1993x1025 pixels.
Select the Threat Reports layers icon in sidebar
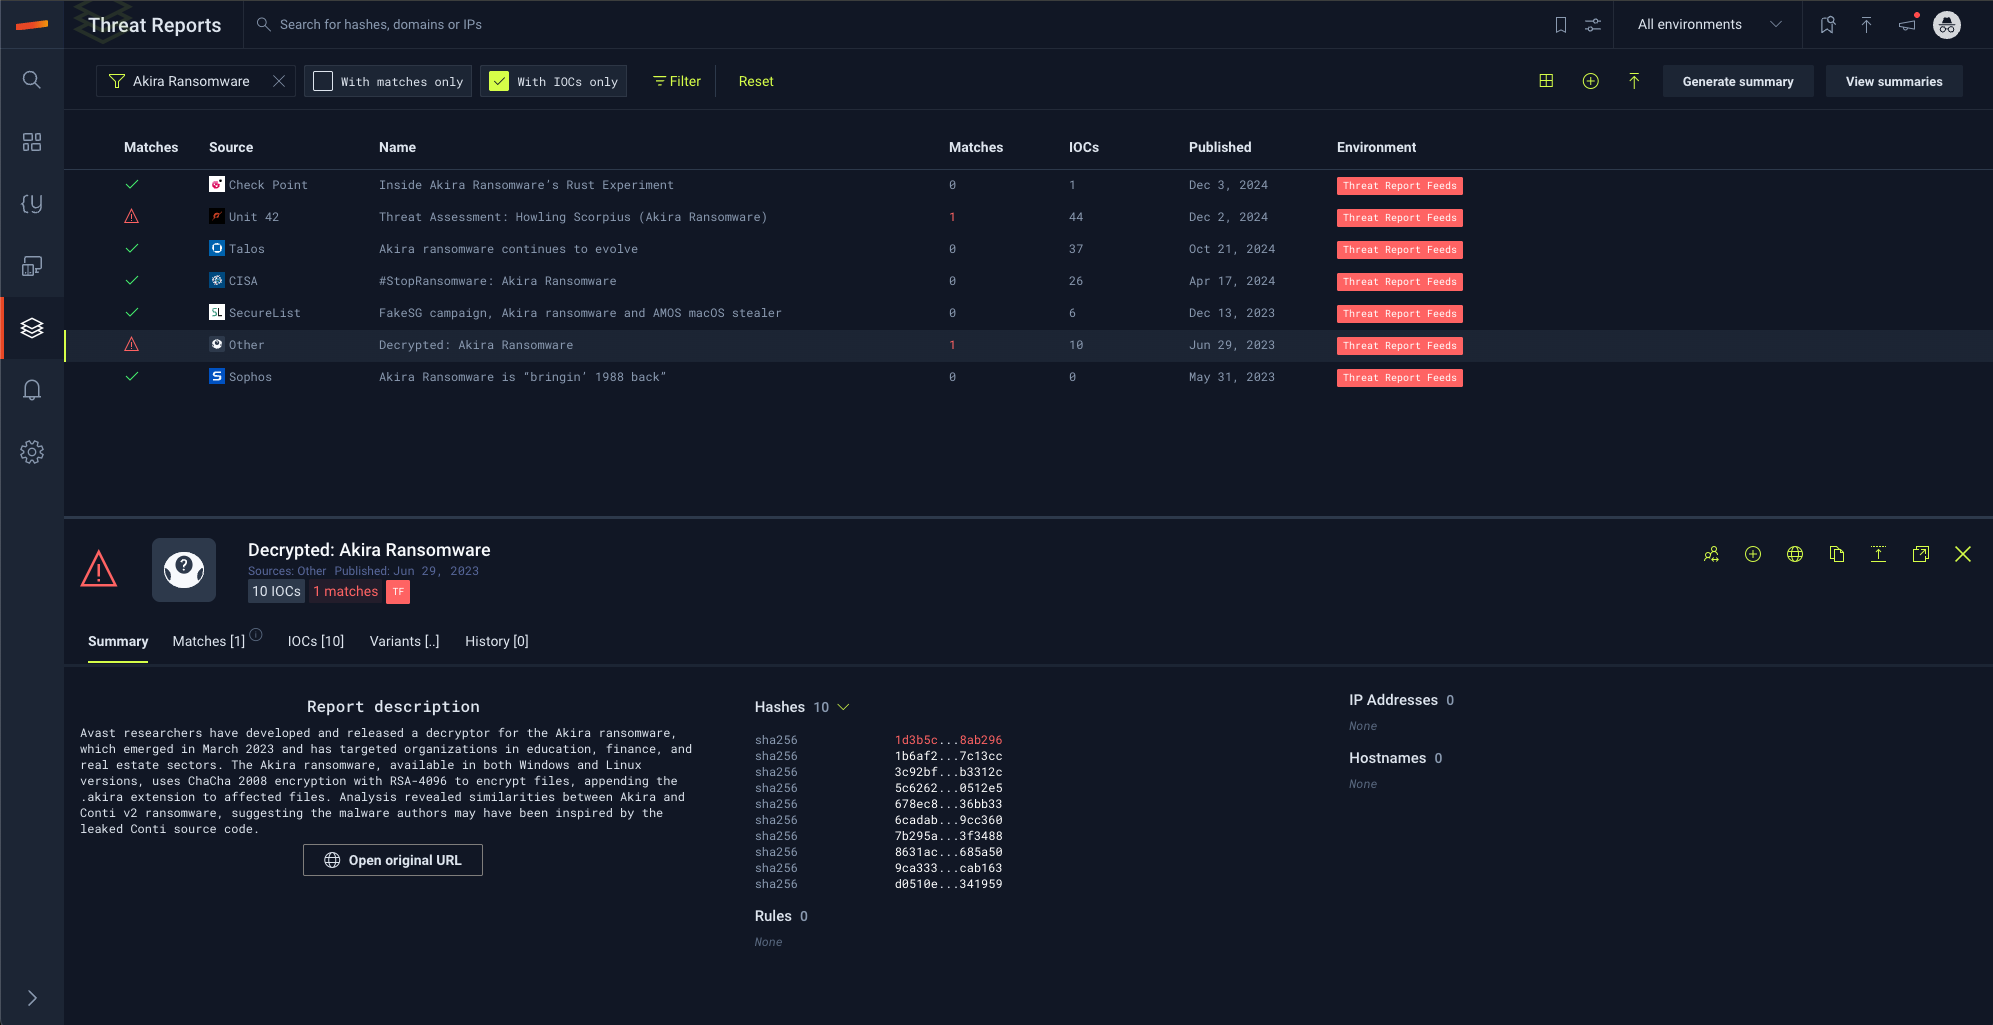tap(32, 328)
